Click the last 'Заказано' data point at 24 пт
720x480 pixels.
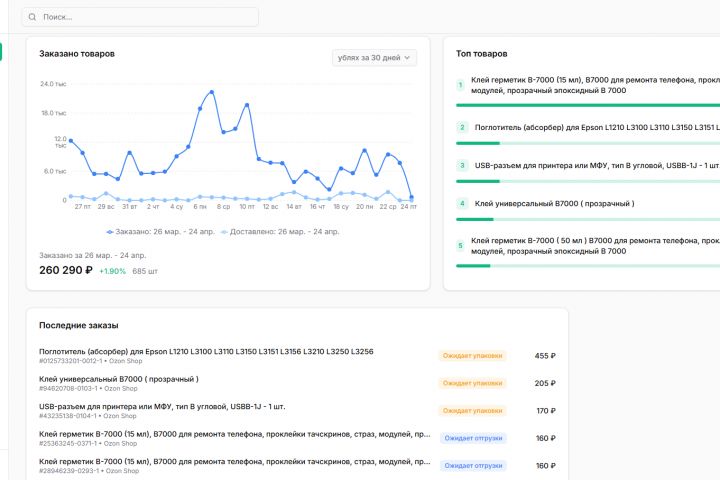pos(411,197)
